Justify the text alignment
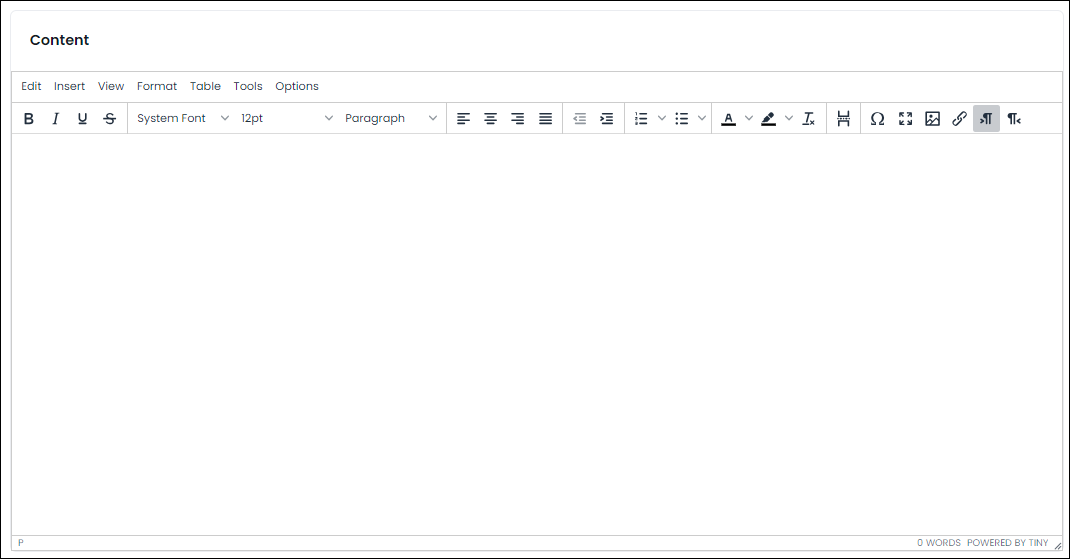1070x559 pixels. click(x=545, y=118)
